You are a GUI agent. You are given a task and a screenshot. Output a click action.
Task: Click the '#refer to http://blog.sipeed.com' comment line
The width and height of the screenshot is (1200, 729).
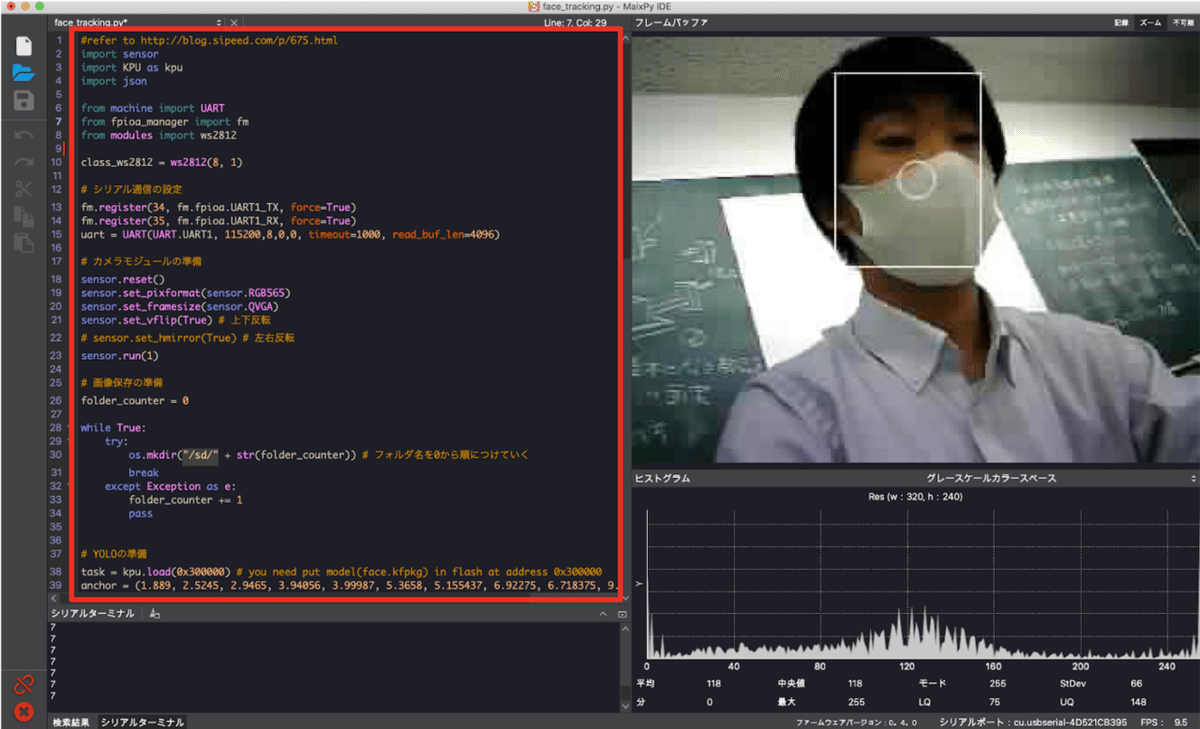(209, 41)
